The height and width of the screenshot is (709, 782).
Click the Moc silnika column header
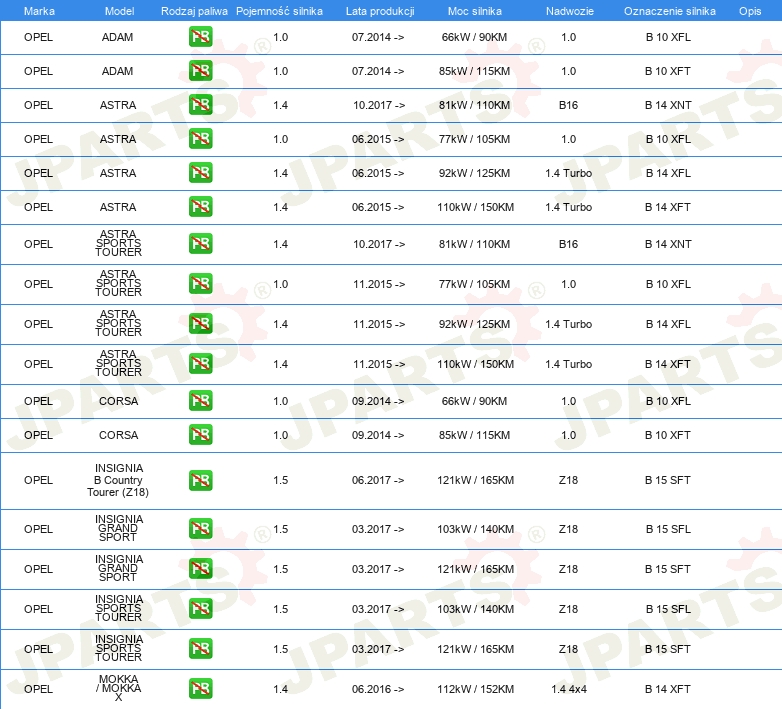click(x=474, y=11)
